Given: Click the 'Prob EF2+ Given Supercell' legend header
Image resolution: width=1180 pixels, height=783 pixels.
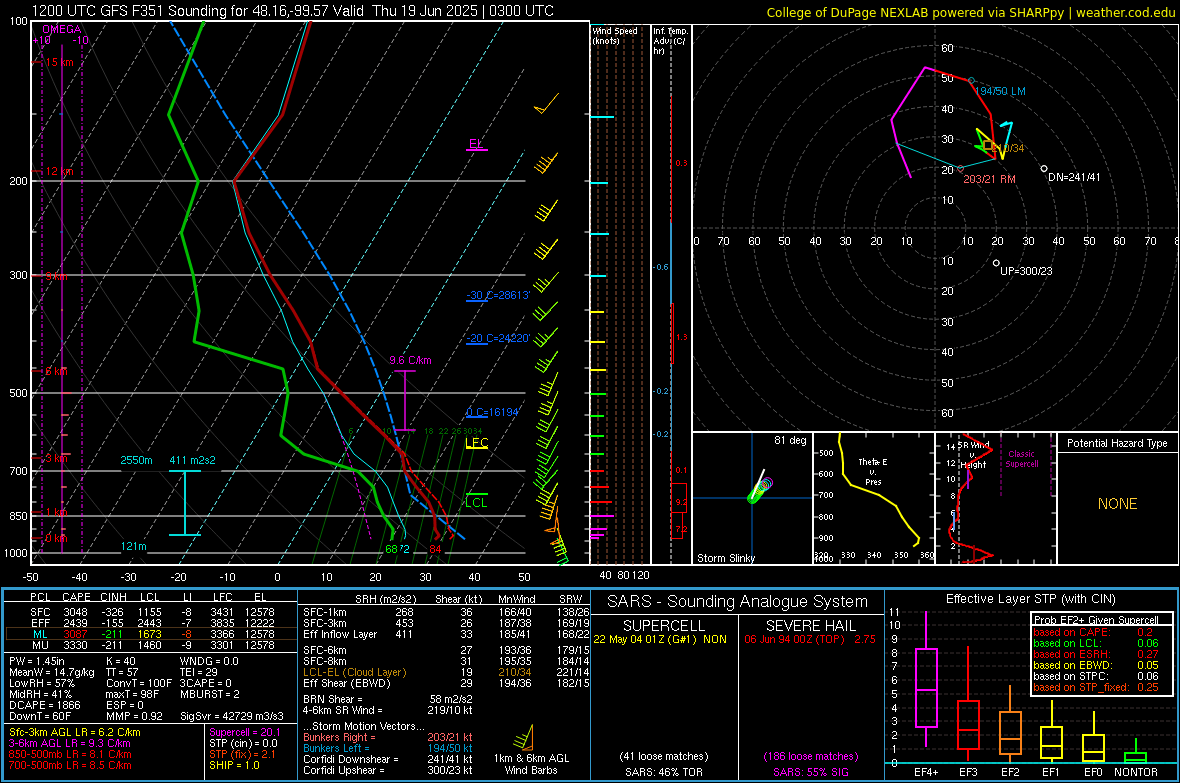Looking at the screenshot, I should click(x=1096, y=620).
